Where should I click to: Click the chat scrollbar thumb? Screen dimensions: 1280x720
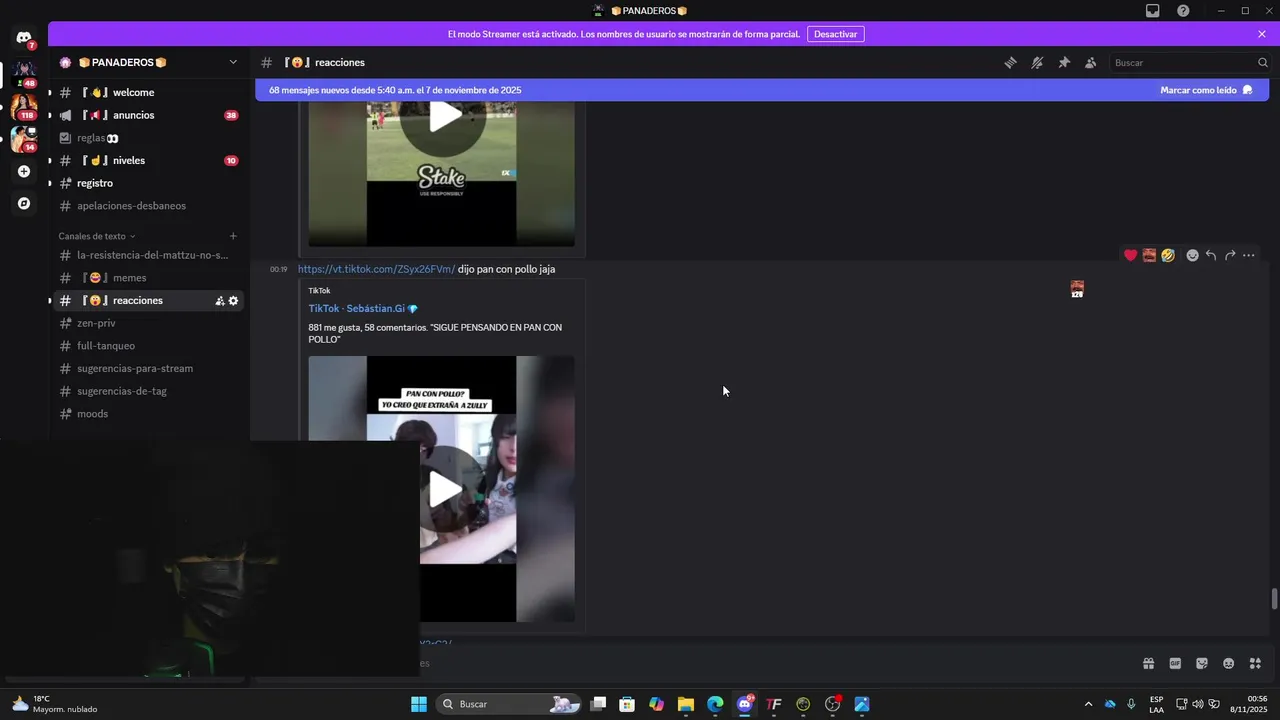(x=1274, y=599)
